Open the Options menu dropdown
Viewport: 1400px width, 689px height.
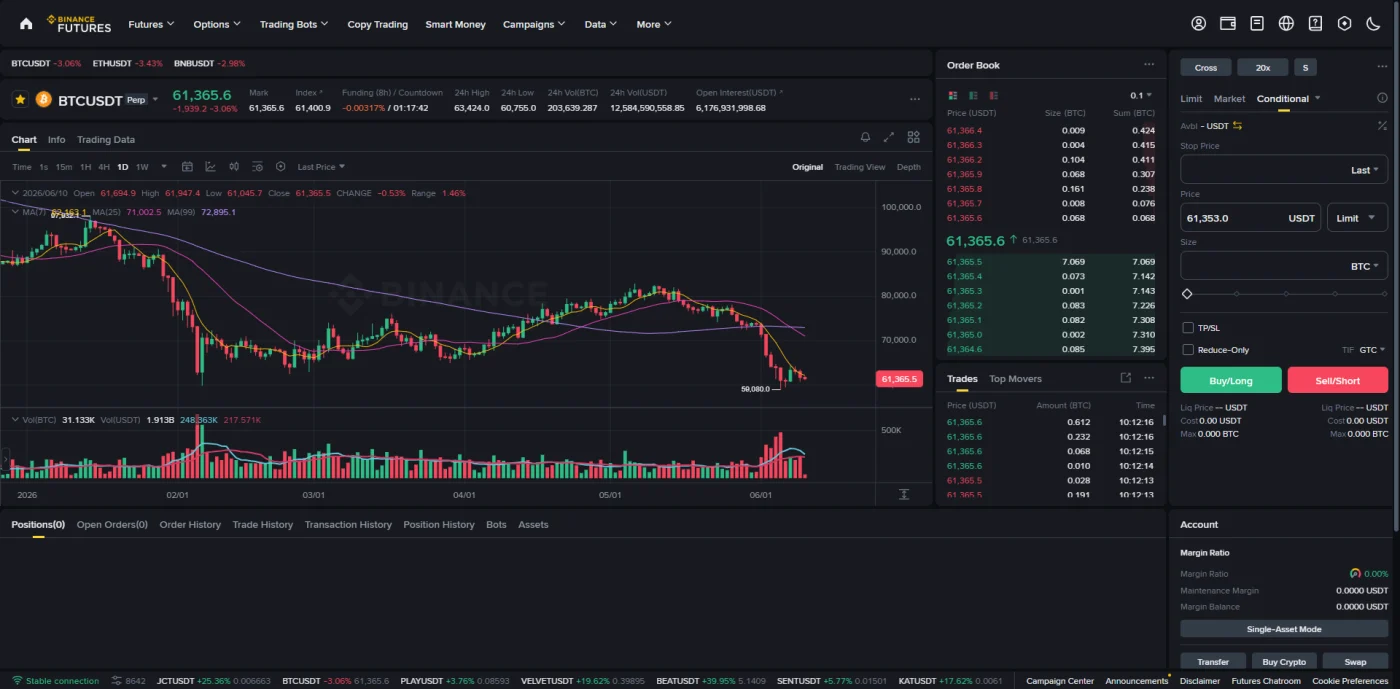point(217,24)
